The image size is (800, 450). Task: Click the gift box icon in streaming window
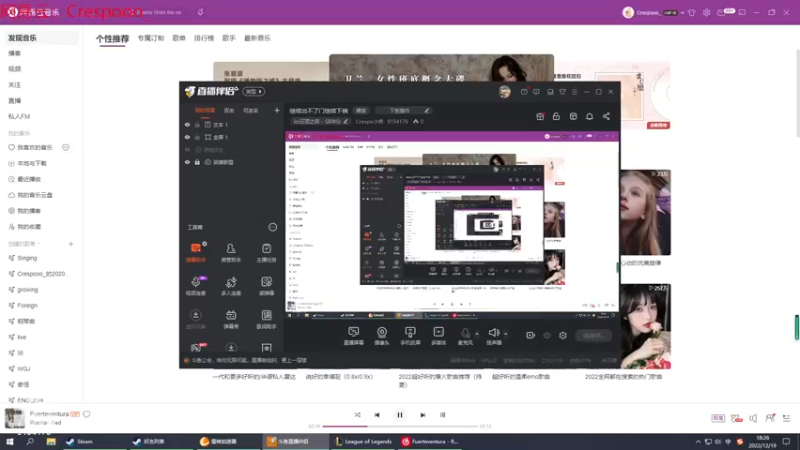point(540,116)
